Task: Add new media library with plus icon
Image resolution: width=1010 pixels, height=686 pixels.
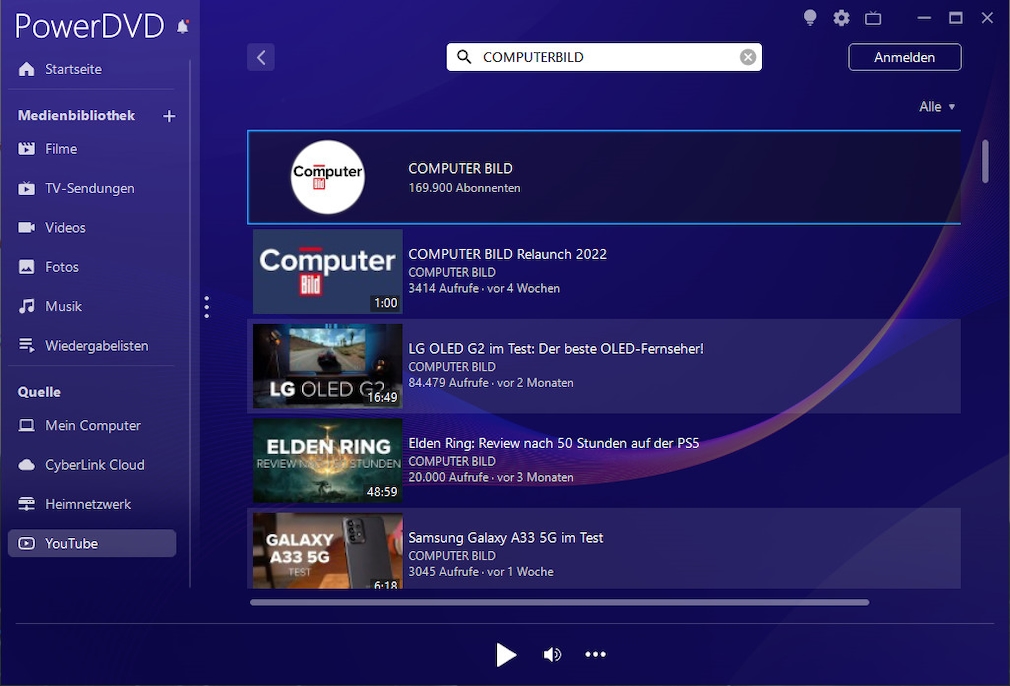Action: click(169, 116)
